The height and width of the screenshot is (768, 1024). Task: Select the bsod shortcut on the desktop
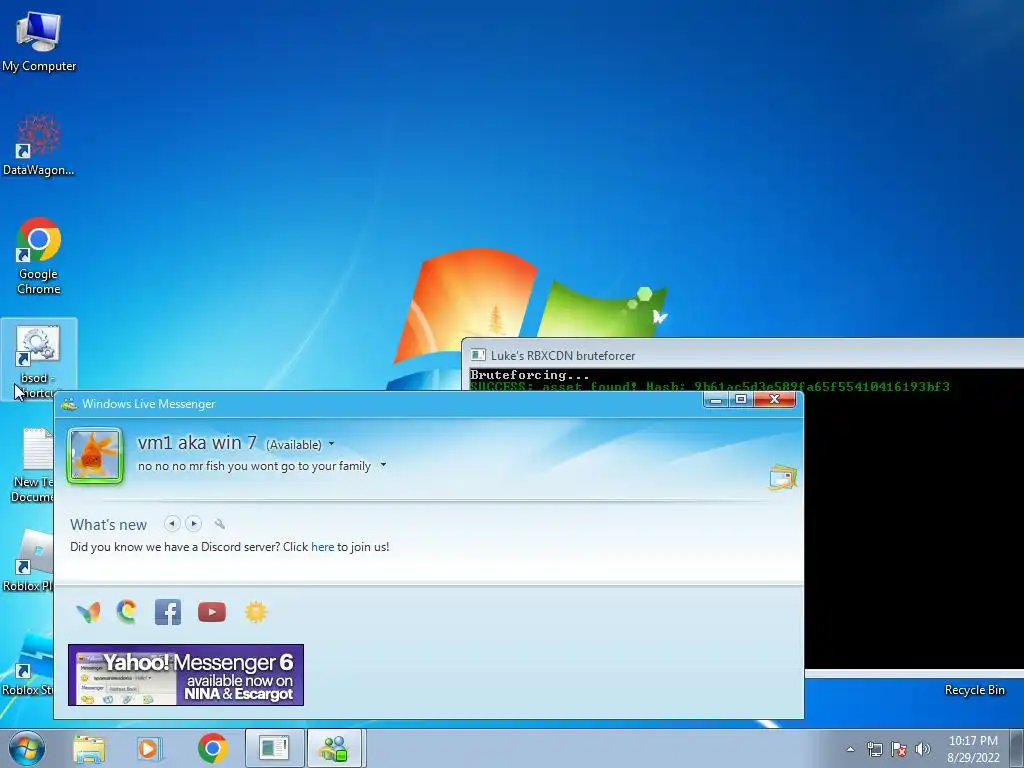(39, 359)
